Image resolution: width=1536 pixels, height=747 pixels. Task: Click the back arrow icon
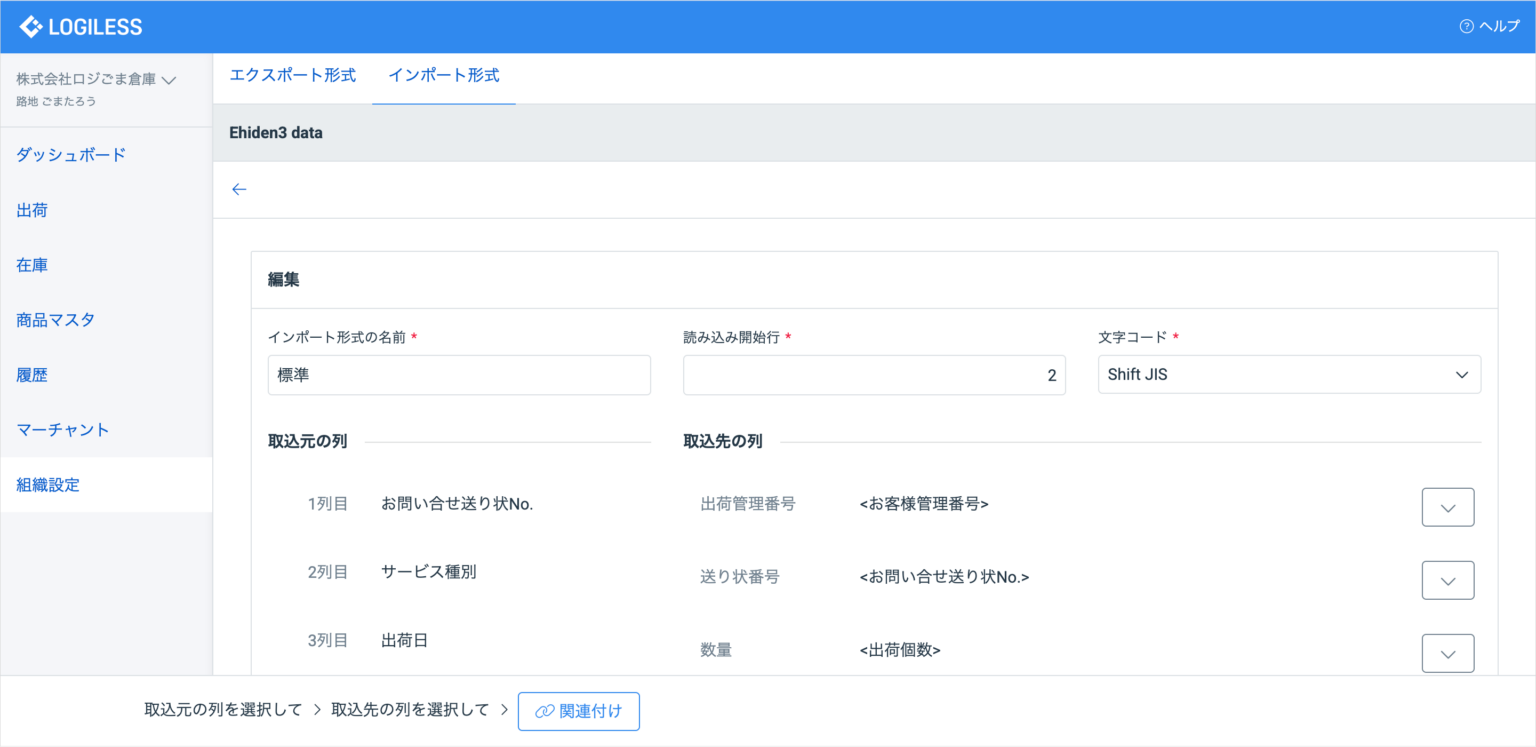tap(239, 190)
